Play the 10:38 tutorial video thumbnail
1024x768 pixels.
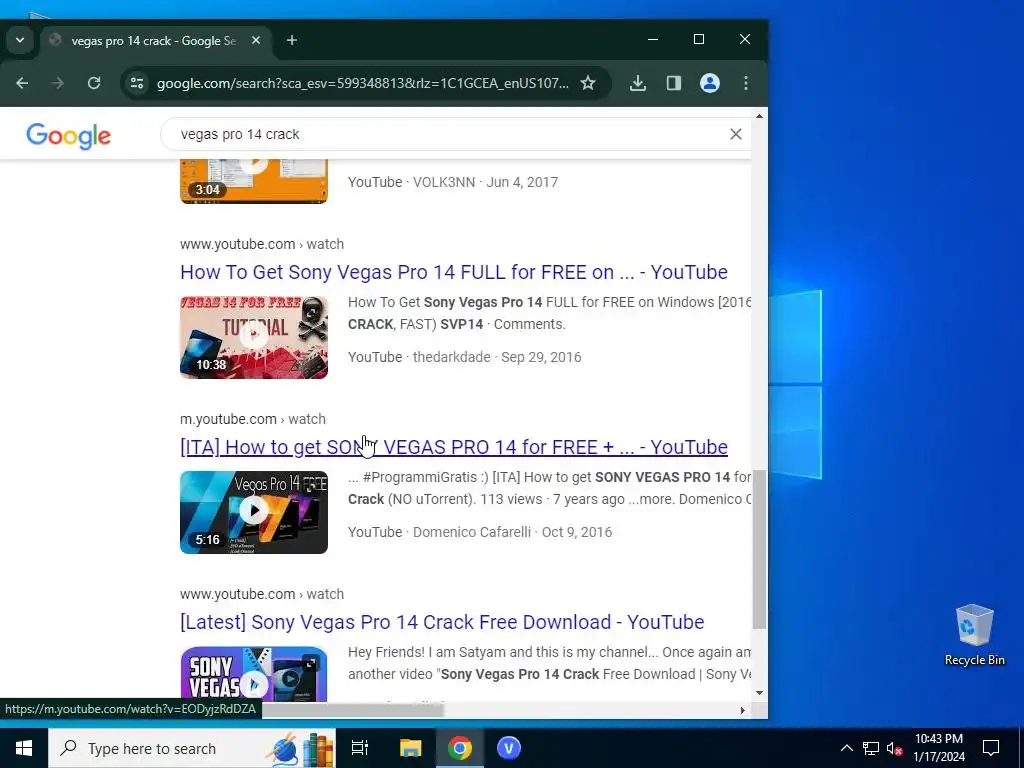tap(254, 337)
